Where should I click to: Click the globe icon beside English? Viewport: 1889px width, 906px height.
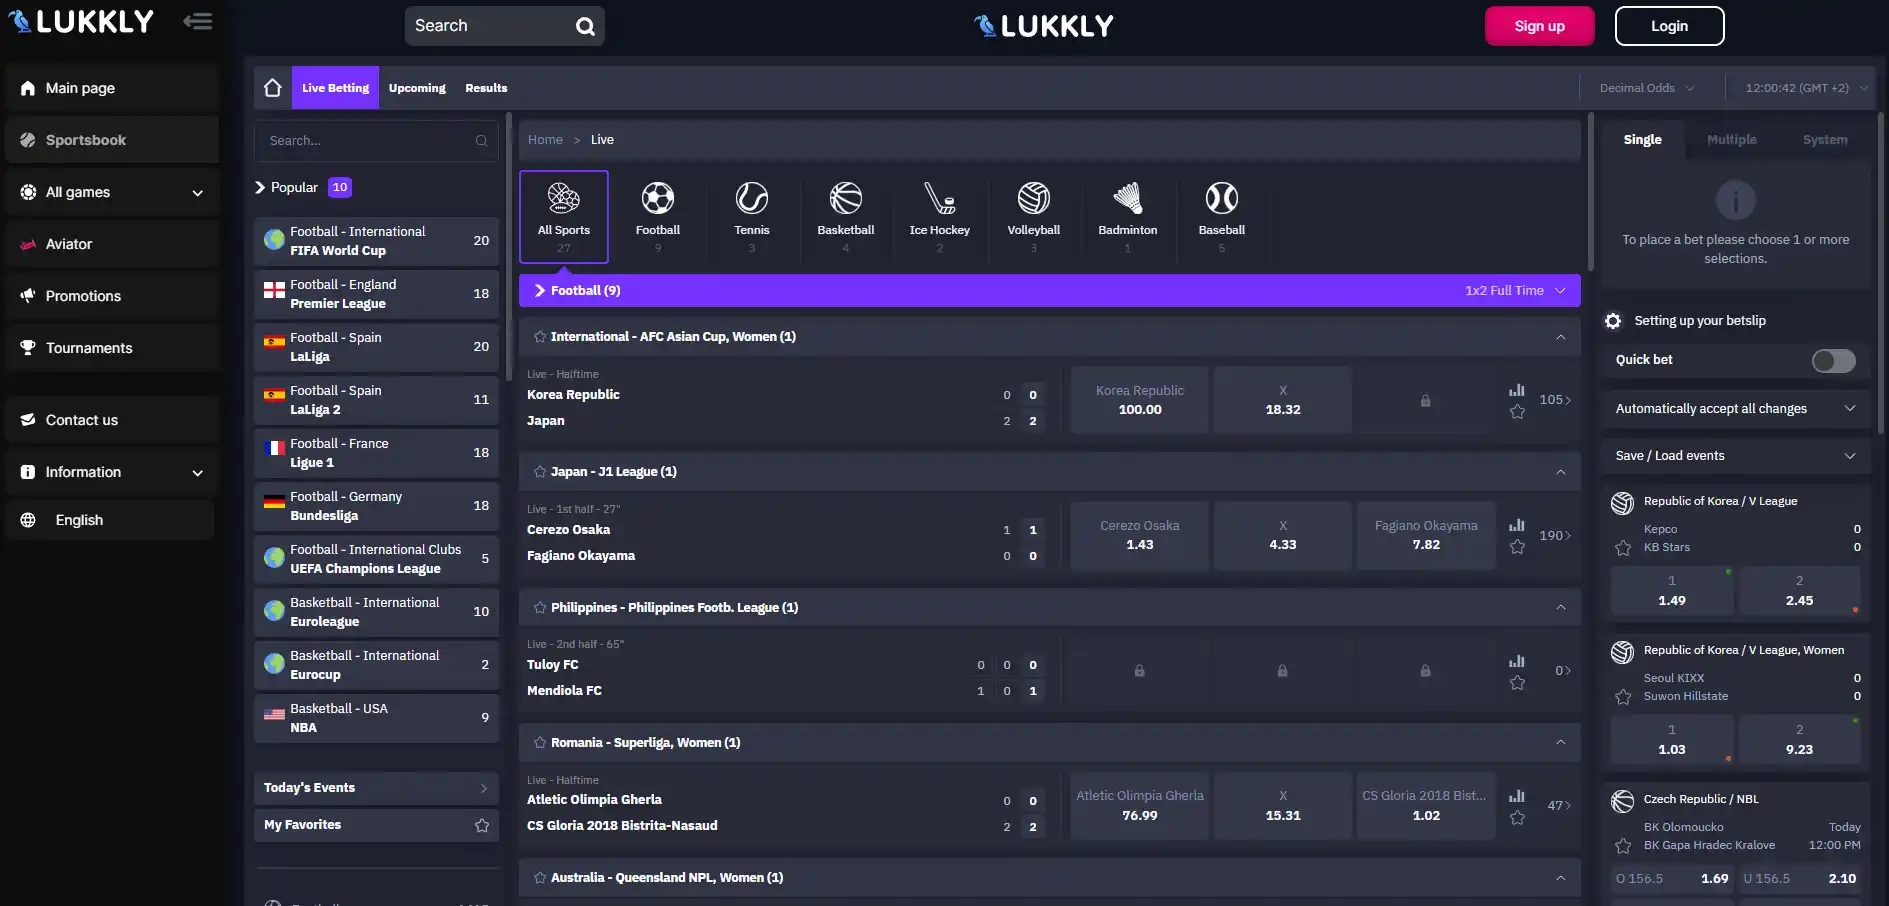[28, 520]
